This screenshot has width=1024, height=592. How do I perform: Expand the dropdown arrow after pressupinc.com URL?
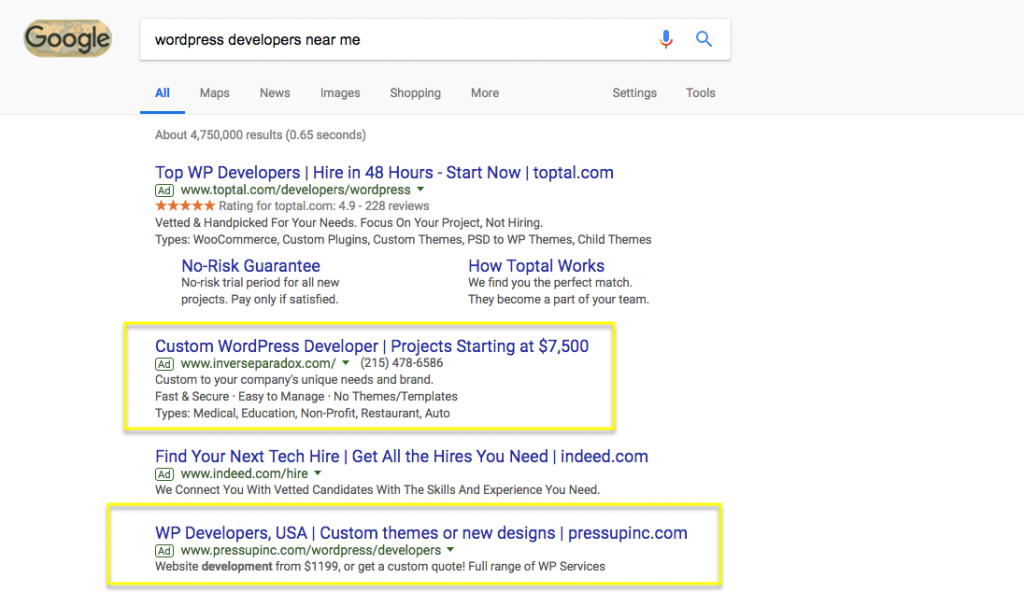[x=450, y=550]
